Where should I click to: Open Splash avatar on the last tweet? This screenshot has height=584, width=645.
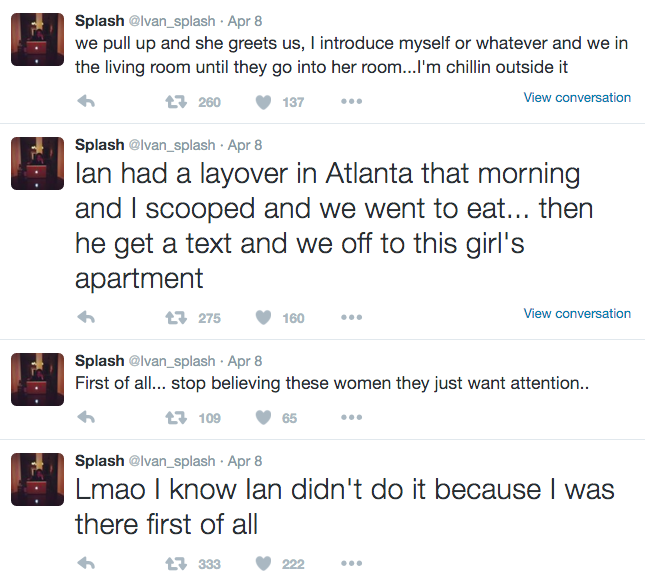click(x=37, y=480)
